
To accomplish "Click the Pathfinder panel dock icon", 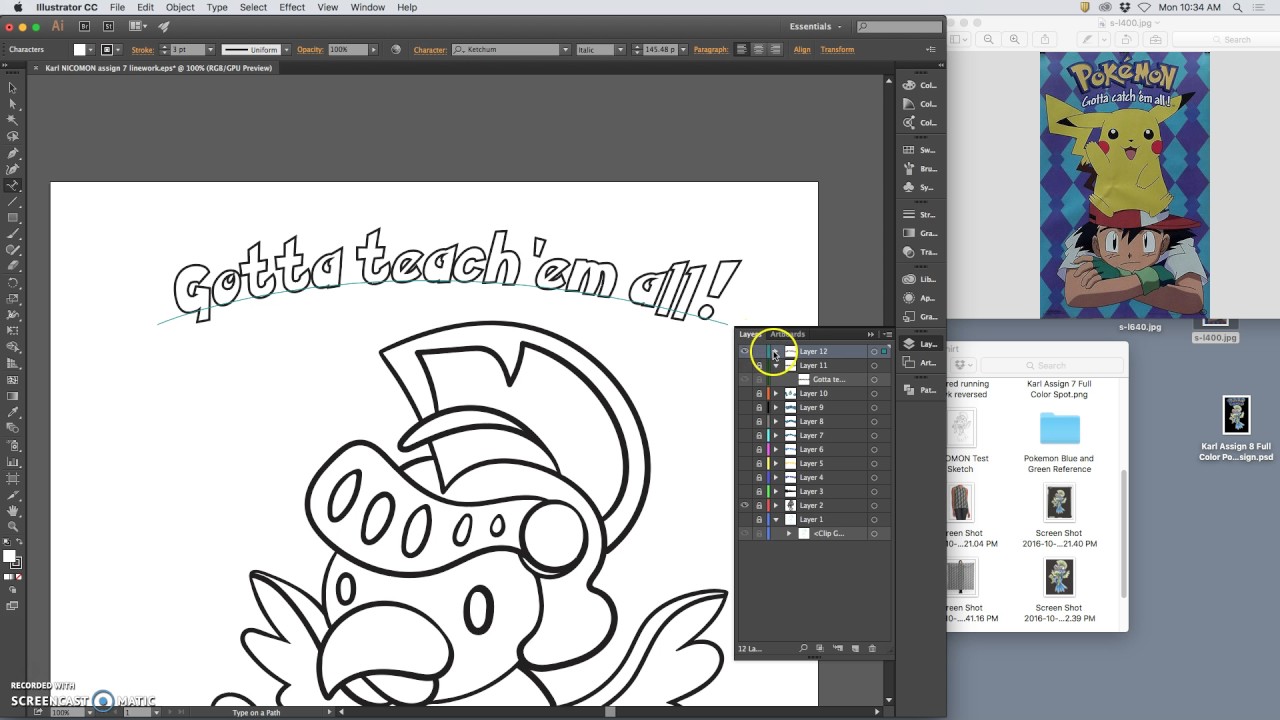I will (920, 390).
